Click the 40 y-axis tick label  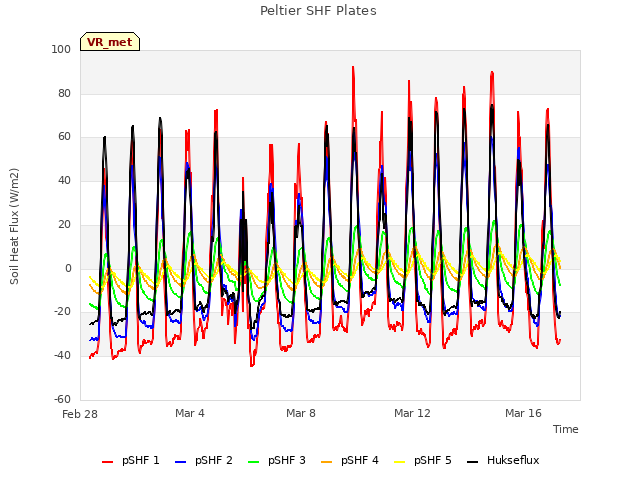(64, 180)
